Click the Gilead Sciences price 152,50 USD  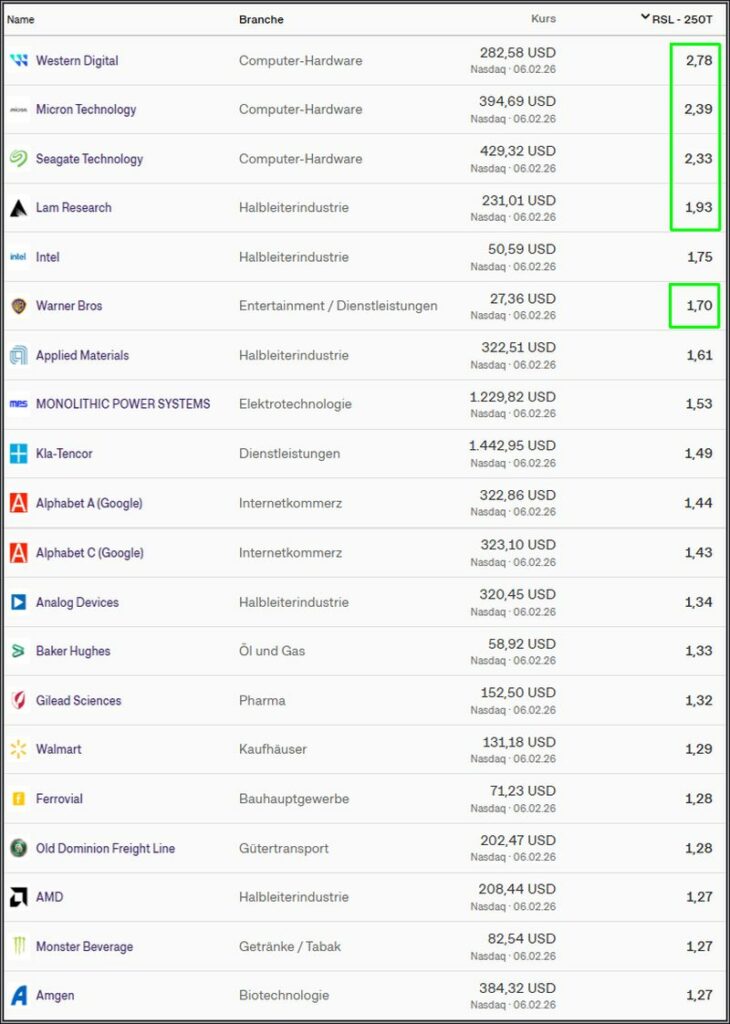(517, 693)
